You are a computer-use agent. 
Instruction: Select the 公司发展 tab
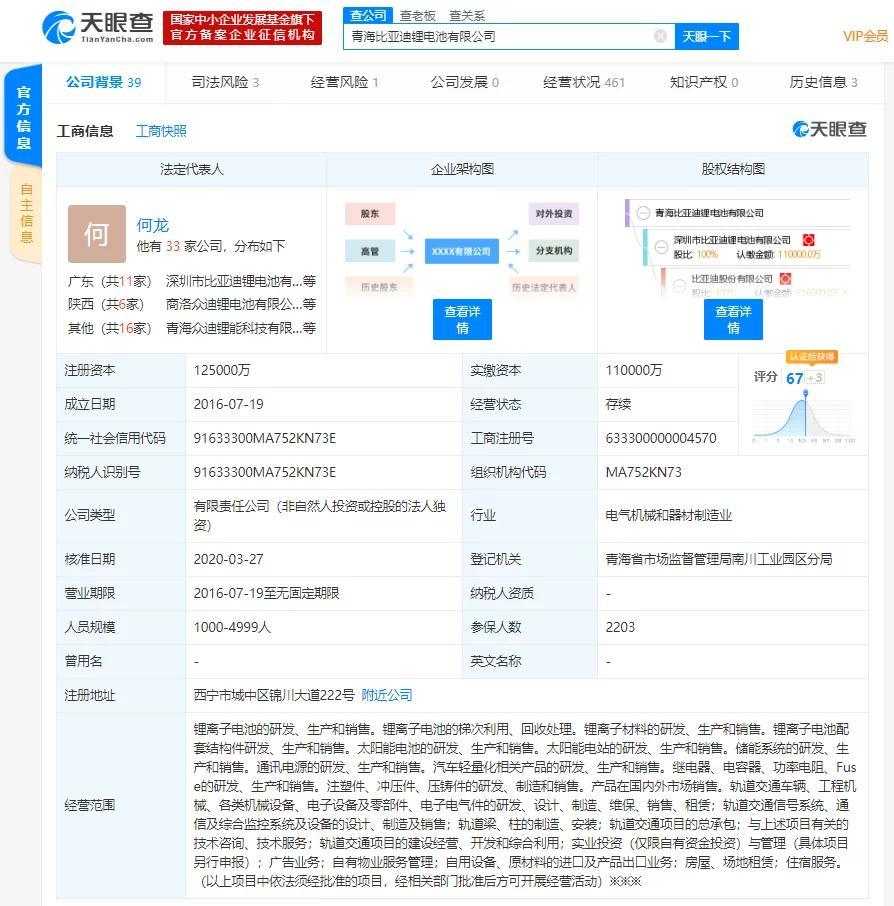(x=465, y=83)
